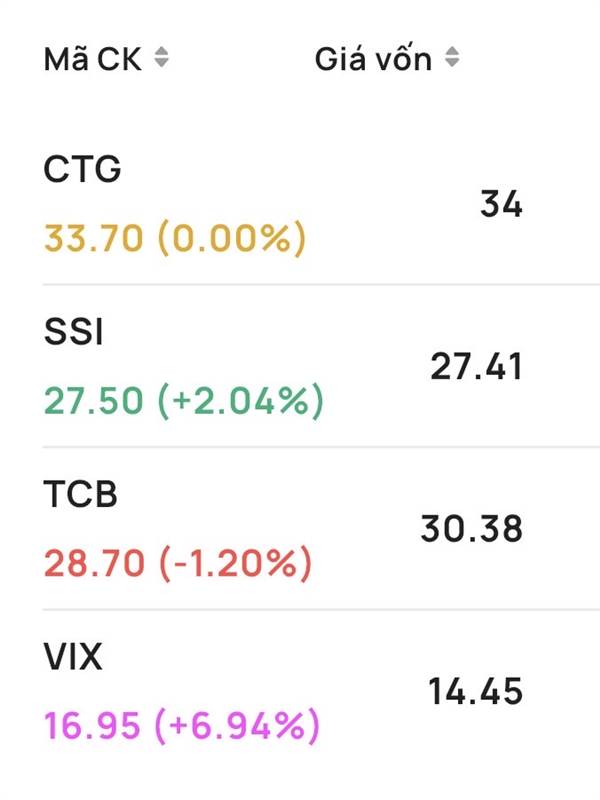This screenshot has width=600, height=800.
Task: Click the SSI ticker symbol
Action: pyautogui.click(x=73, y=332)
